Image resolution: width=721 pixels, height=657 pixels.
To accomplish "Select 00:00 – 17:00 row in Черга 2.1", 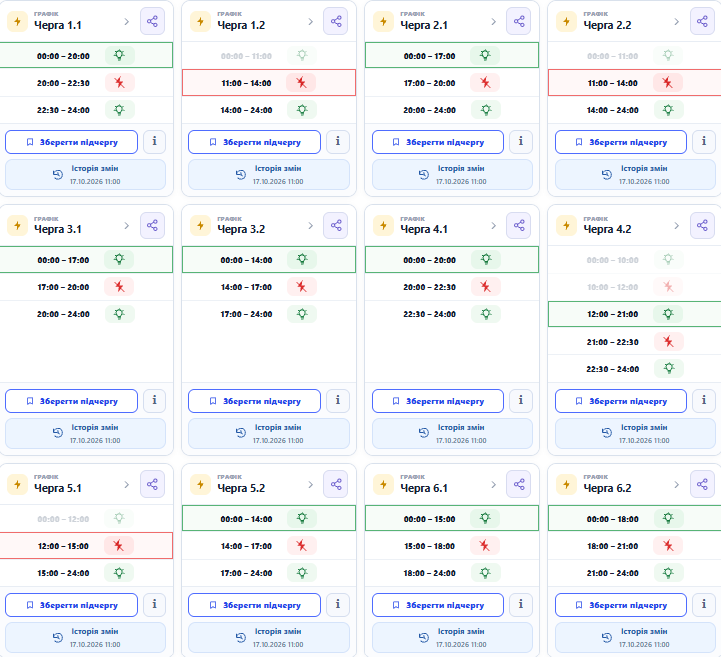I will point(452,55).
